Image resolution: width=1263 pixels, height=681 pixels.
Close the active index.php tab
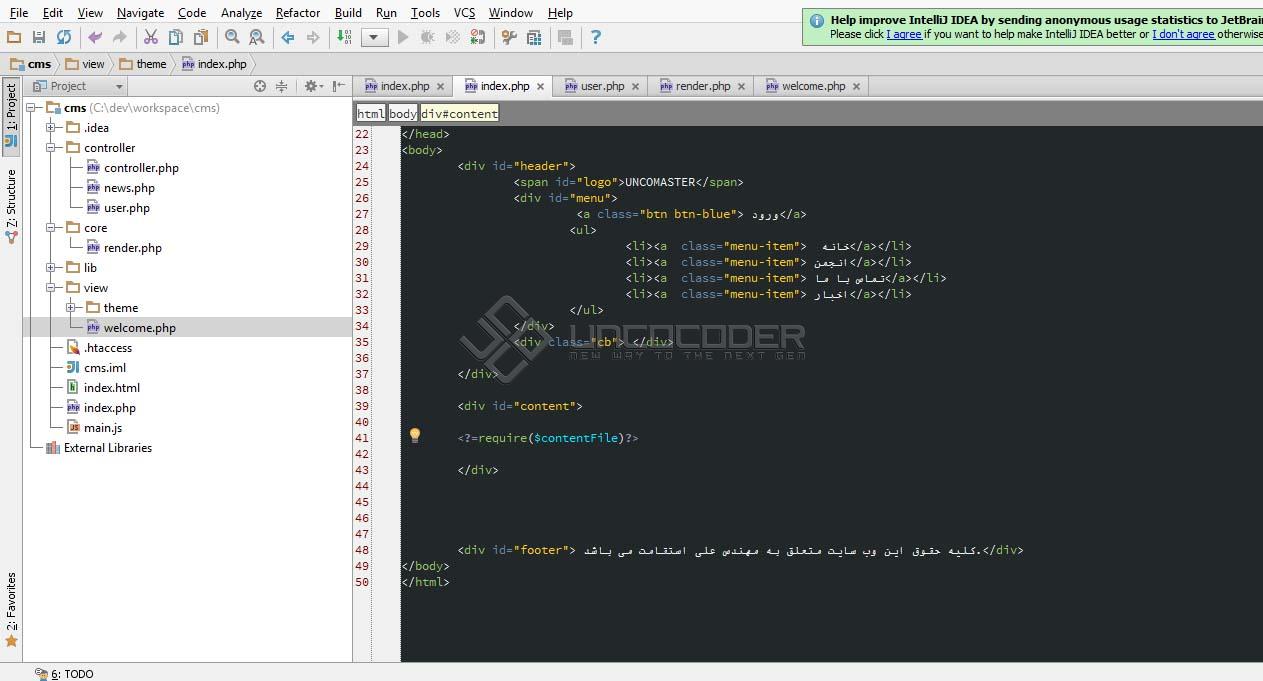coord(540,87)
